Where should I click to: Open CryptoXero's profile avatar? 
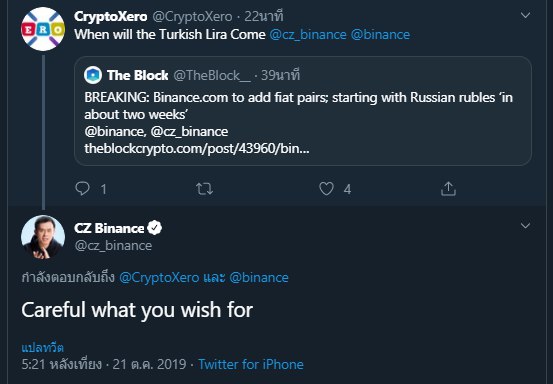pyautogui.click(x=43, y=29)
